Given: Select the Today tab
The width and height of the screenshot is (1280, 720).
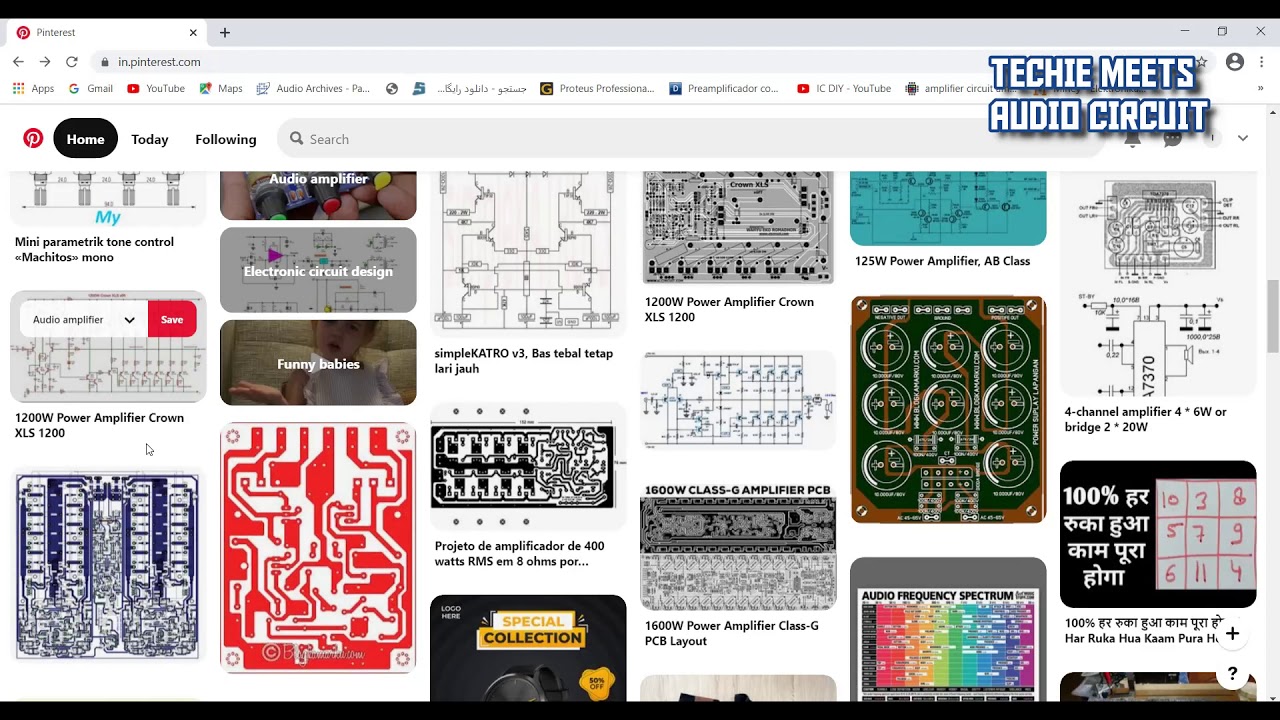Looking at the screenshot, I should 150,139.
